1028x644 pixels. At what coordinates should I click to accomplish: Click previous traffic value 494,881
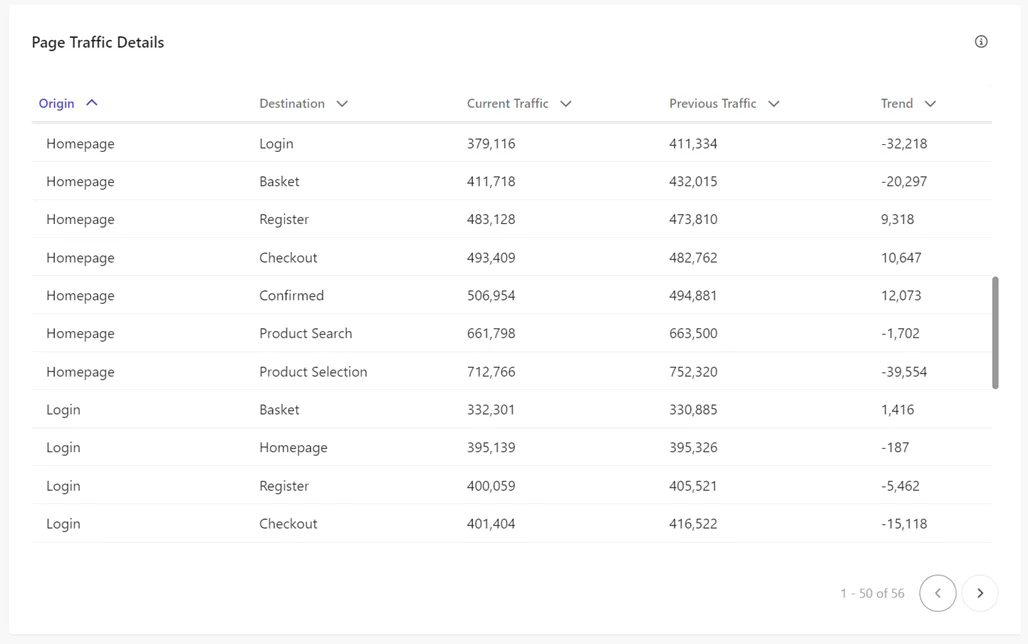[693, 296]
